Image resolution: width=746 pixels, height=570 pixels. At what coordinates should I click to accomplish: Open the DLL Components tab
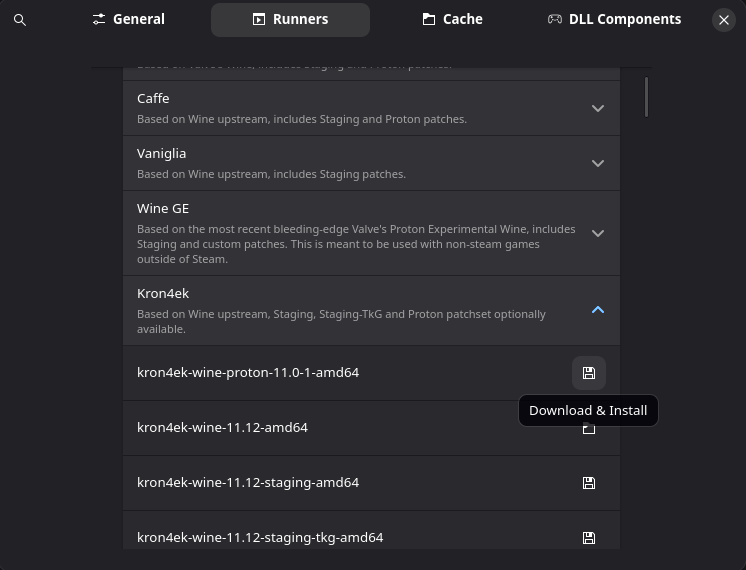pos(614,20)
